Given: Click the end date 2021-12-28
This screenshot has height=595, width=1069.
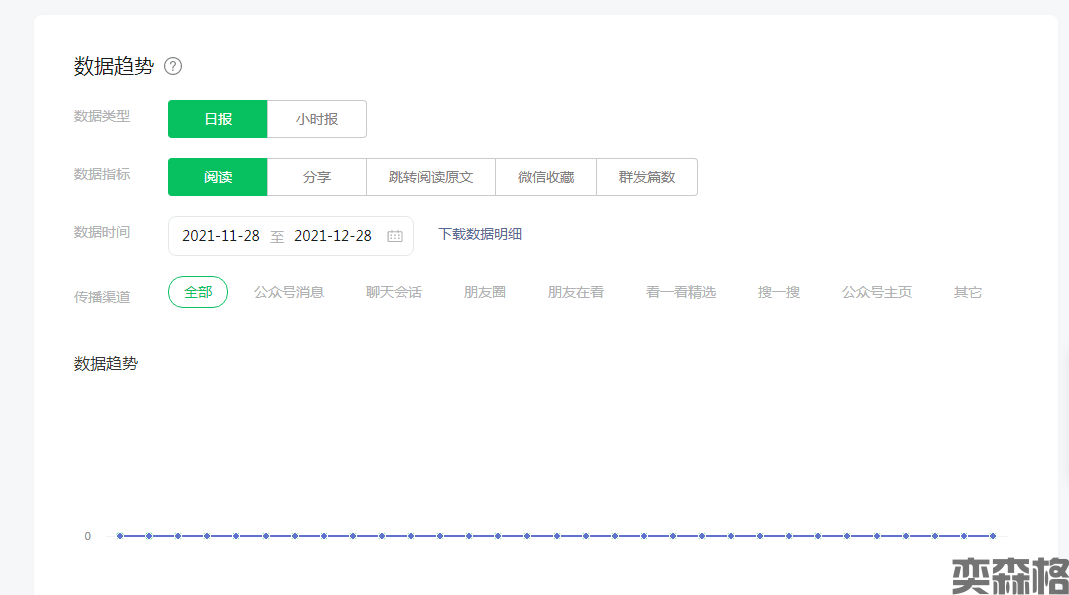Looking at the screenshot, I should tap(333, 236).
